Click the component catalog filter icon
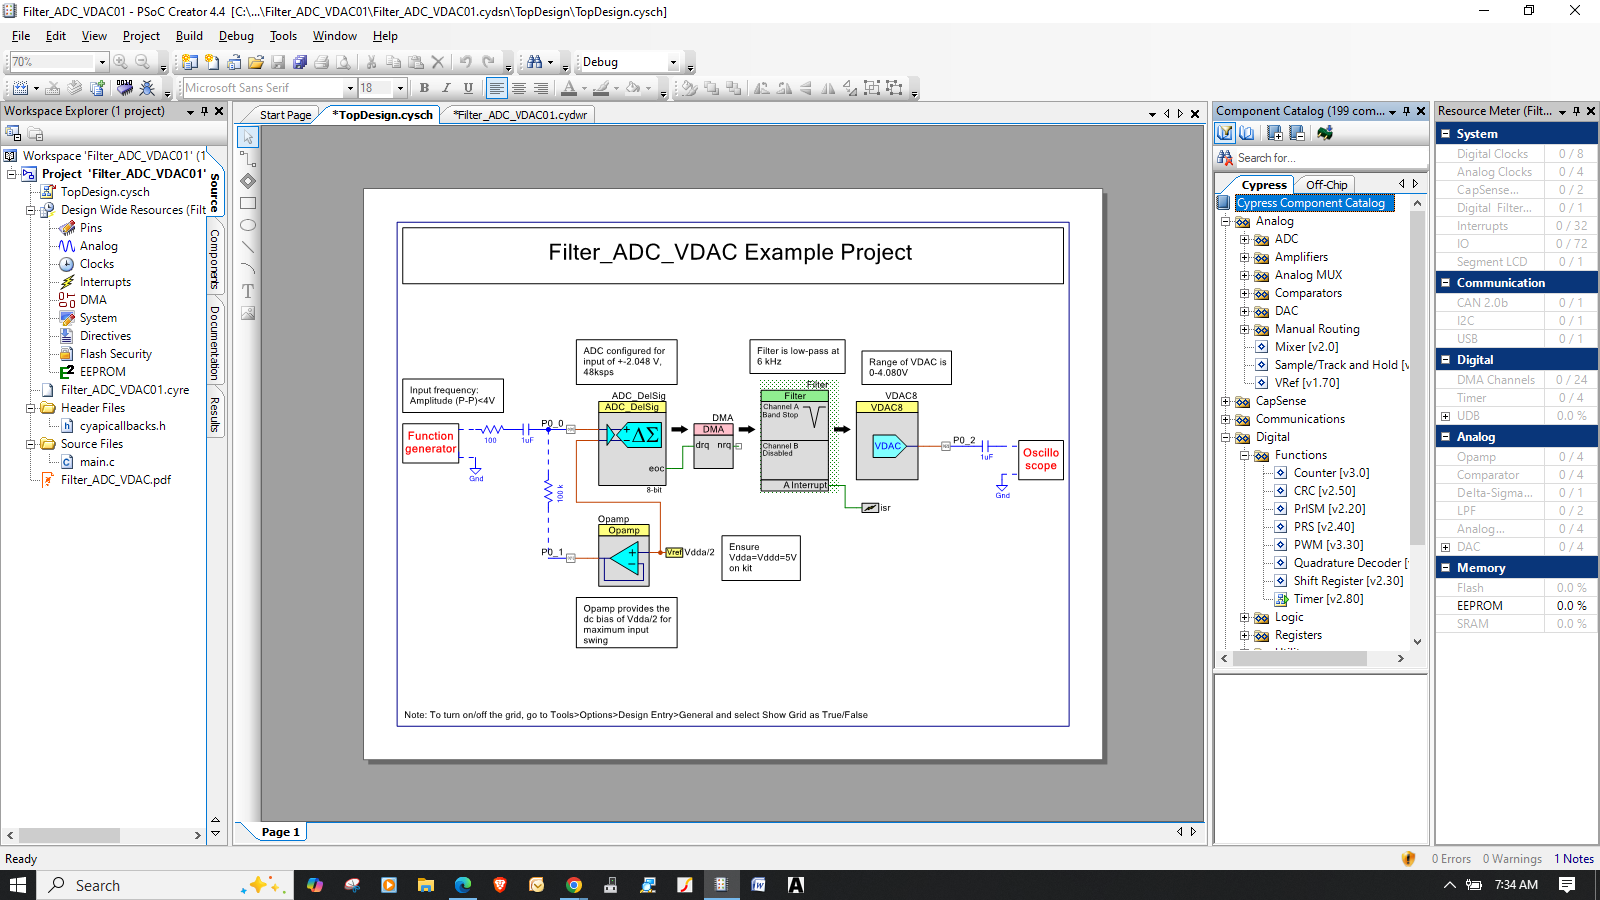Image resolution: width=1600 pixels, height=900 pixels. pyautogui.click(x=1225, y=133)
